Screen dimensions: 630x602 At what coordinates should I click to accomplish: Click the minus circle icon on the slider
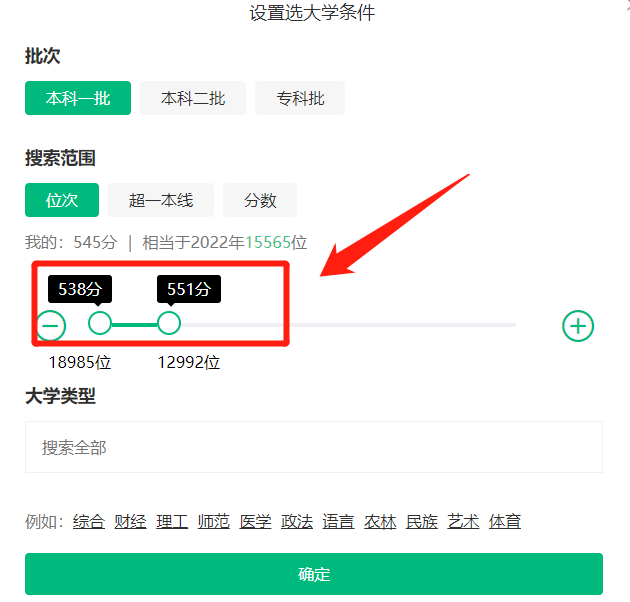[x=51, y=325]
